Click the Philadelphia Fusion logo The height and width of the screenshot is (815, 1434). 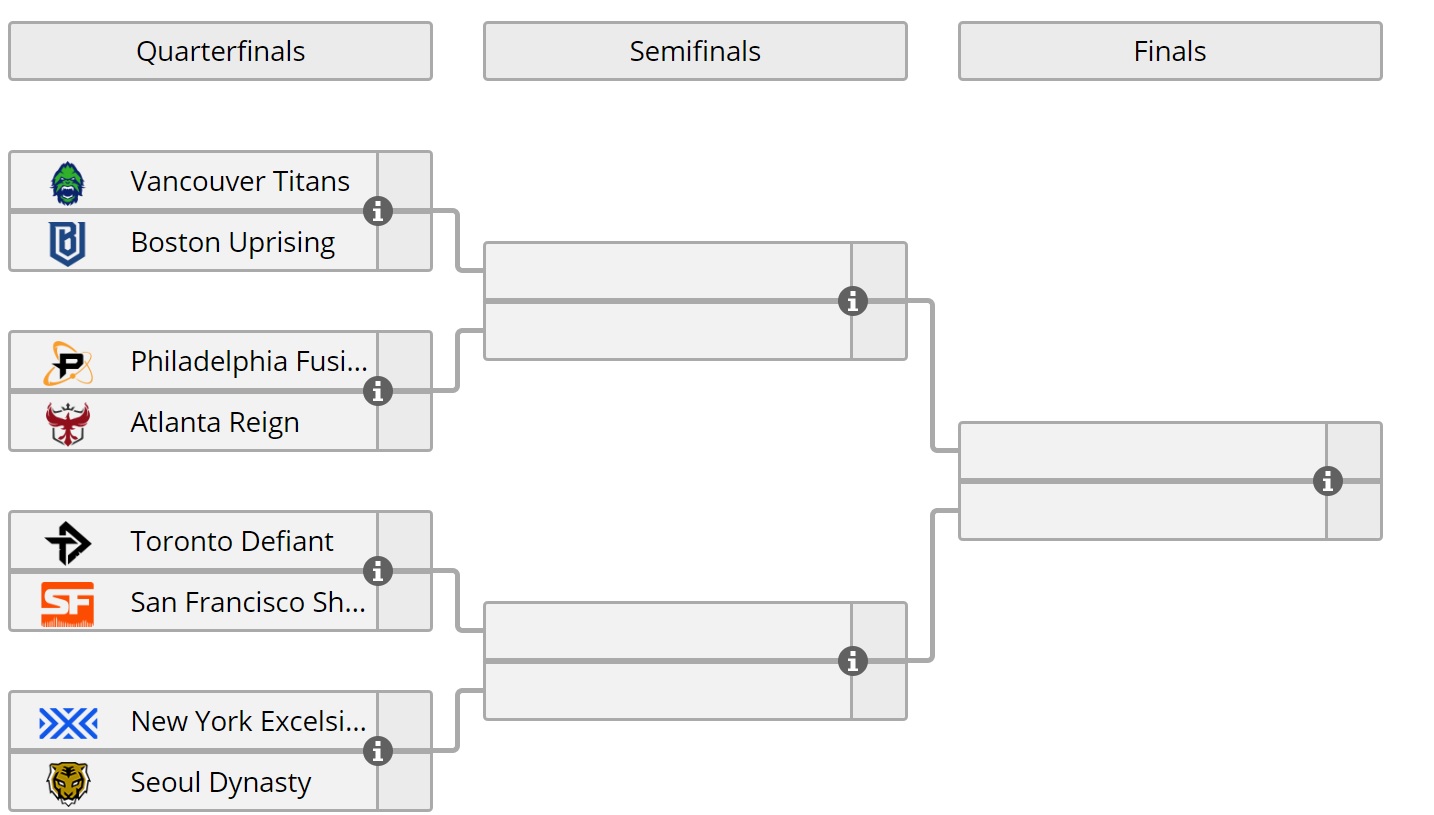(68, 362)
